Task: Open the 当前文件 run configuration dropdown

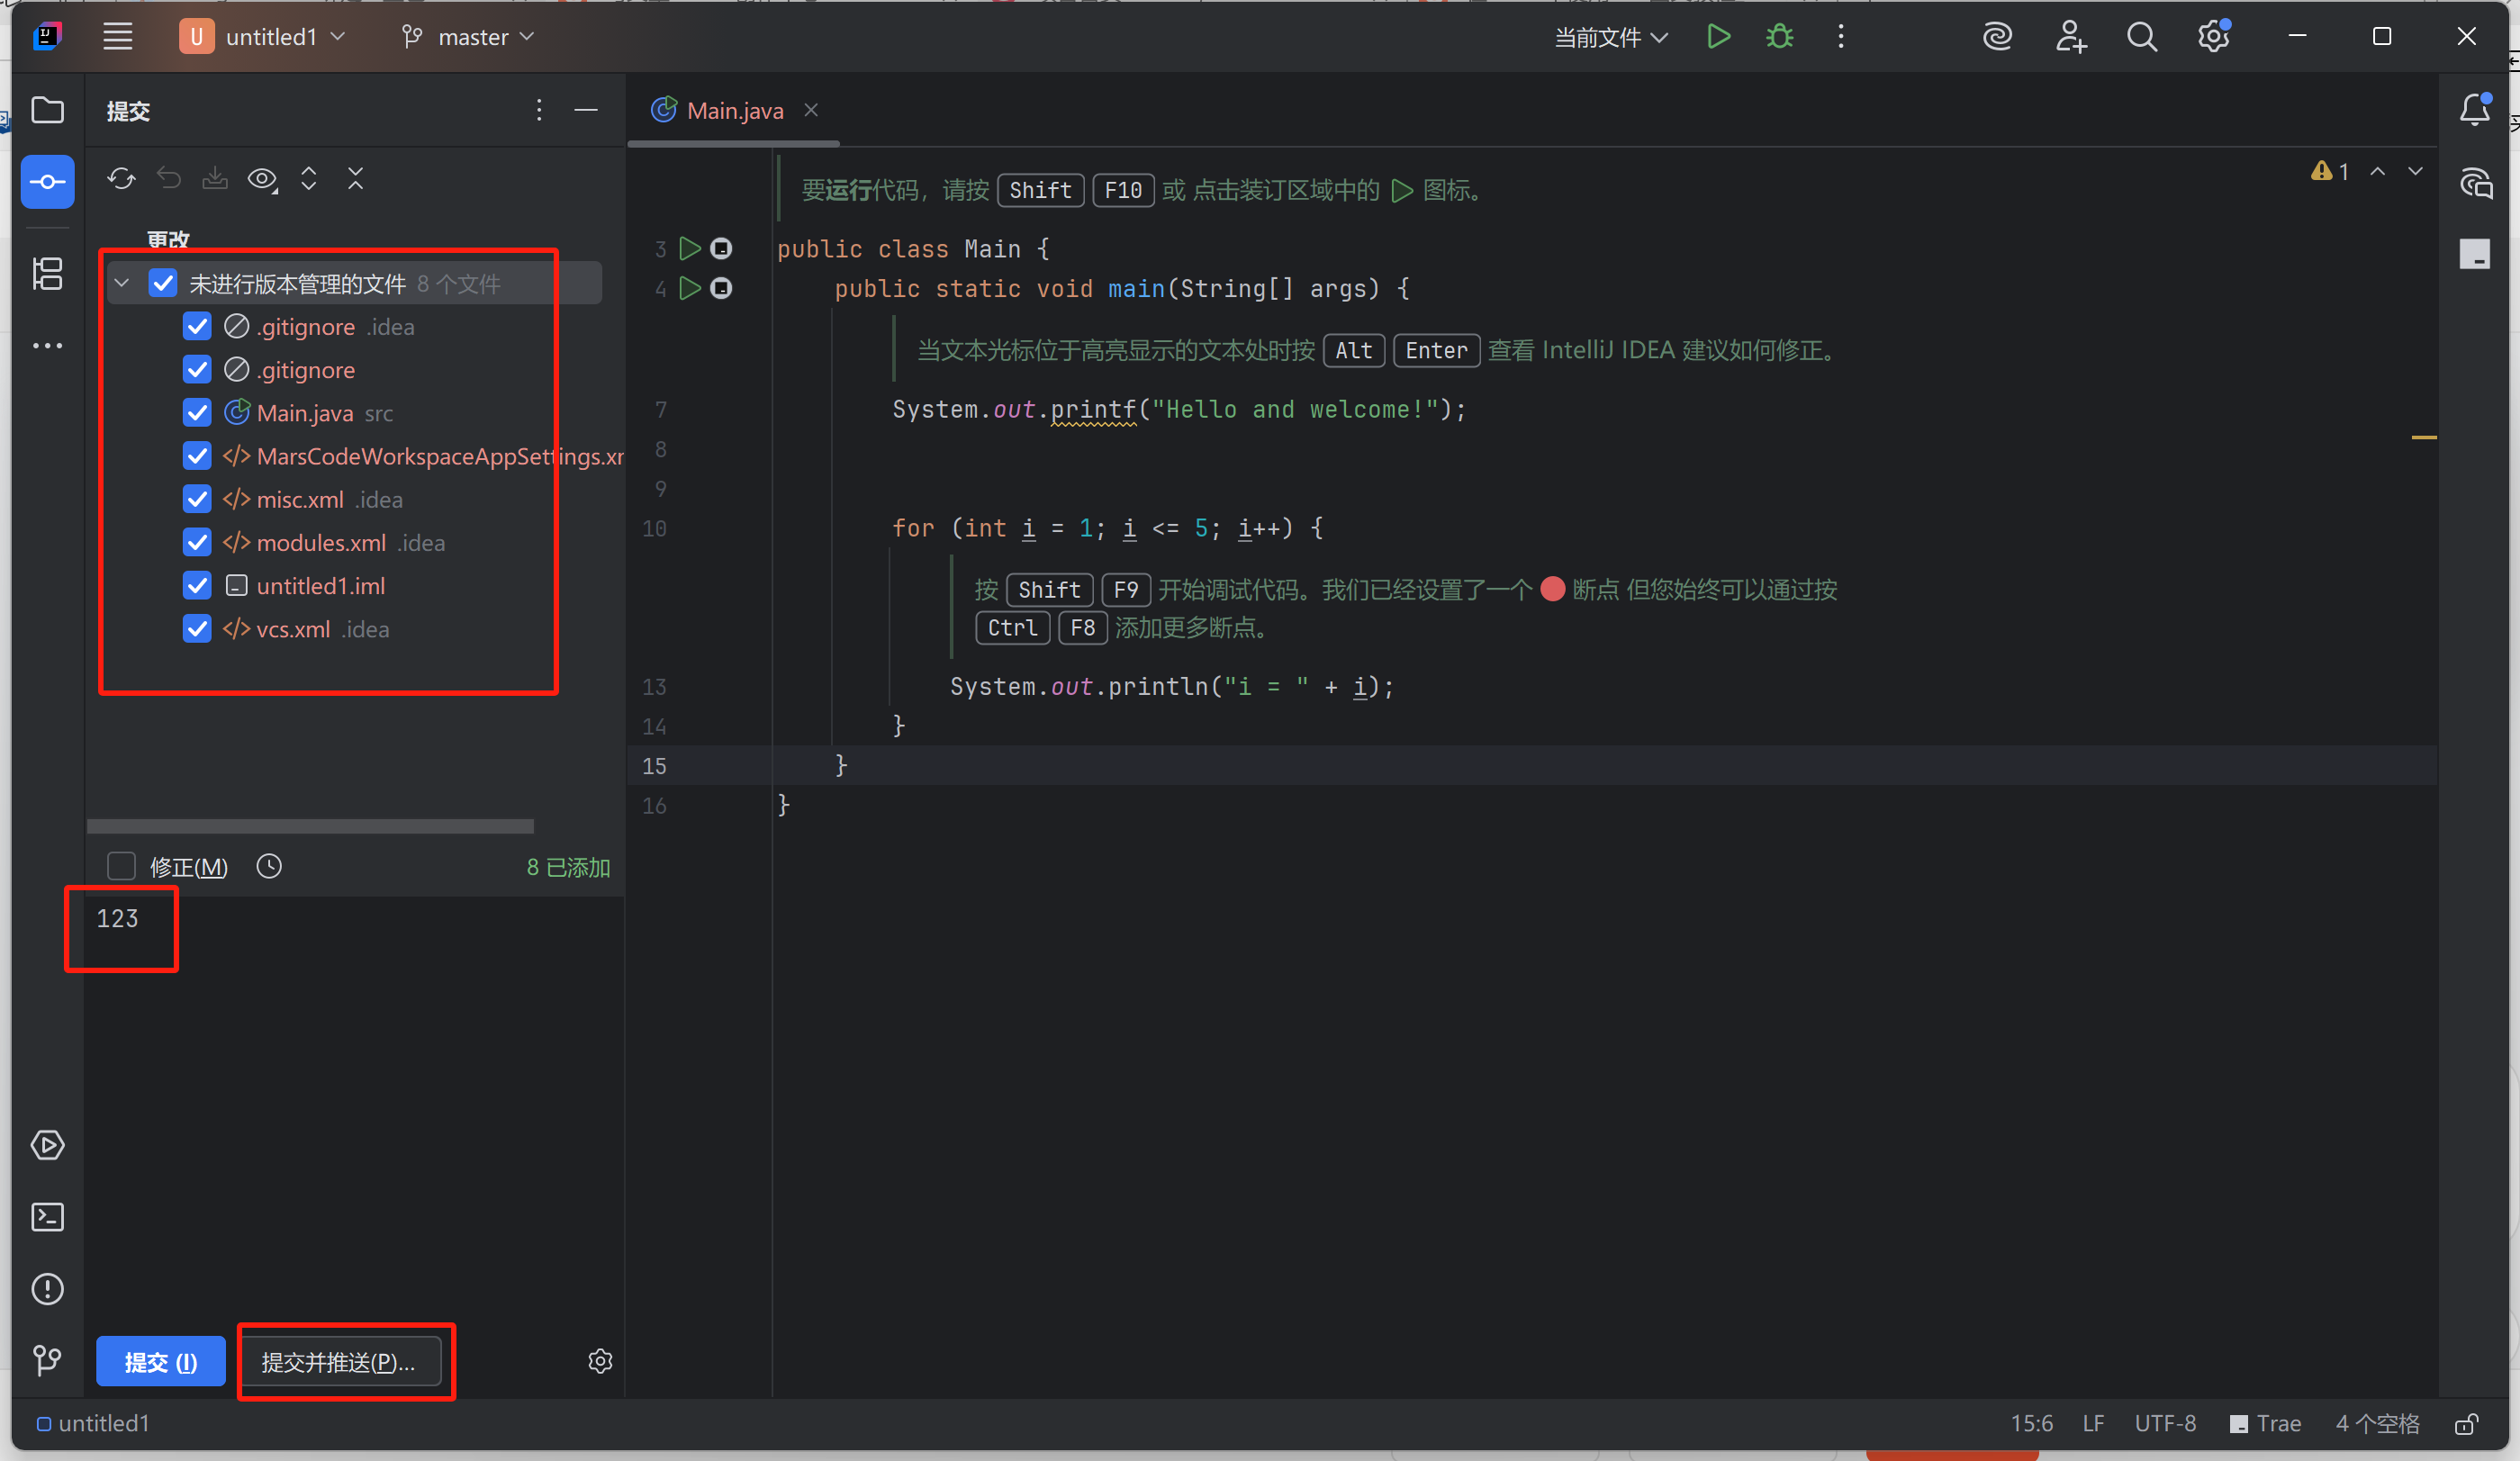Action: (x=1610, y=37)
